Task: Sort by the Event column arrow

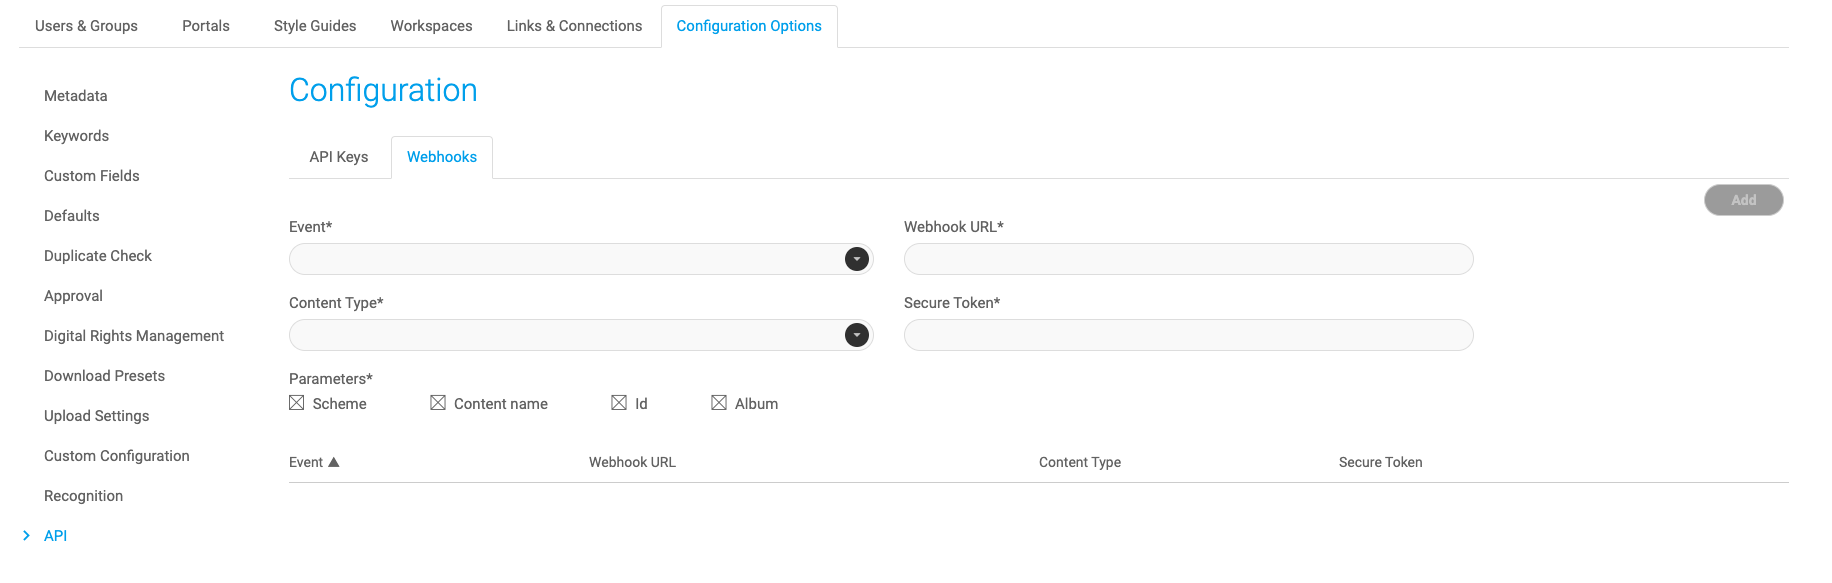Action: pos(334,462)
